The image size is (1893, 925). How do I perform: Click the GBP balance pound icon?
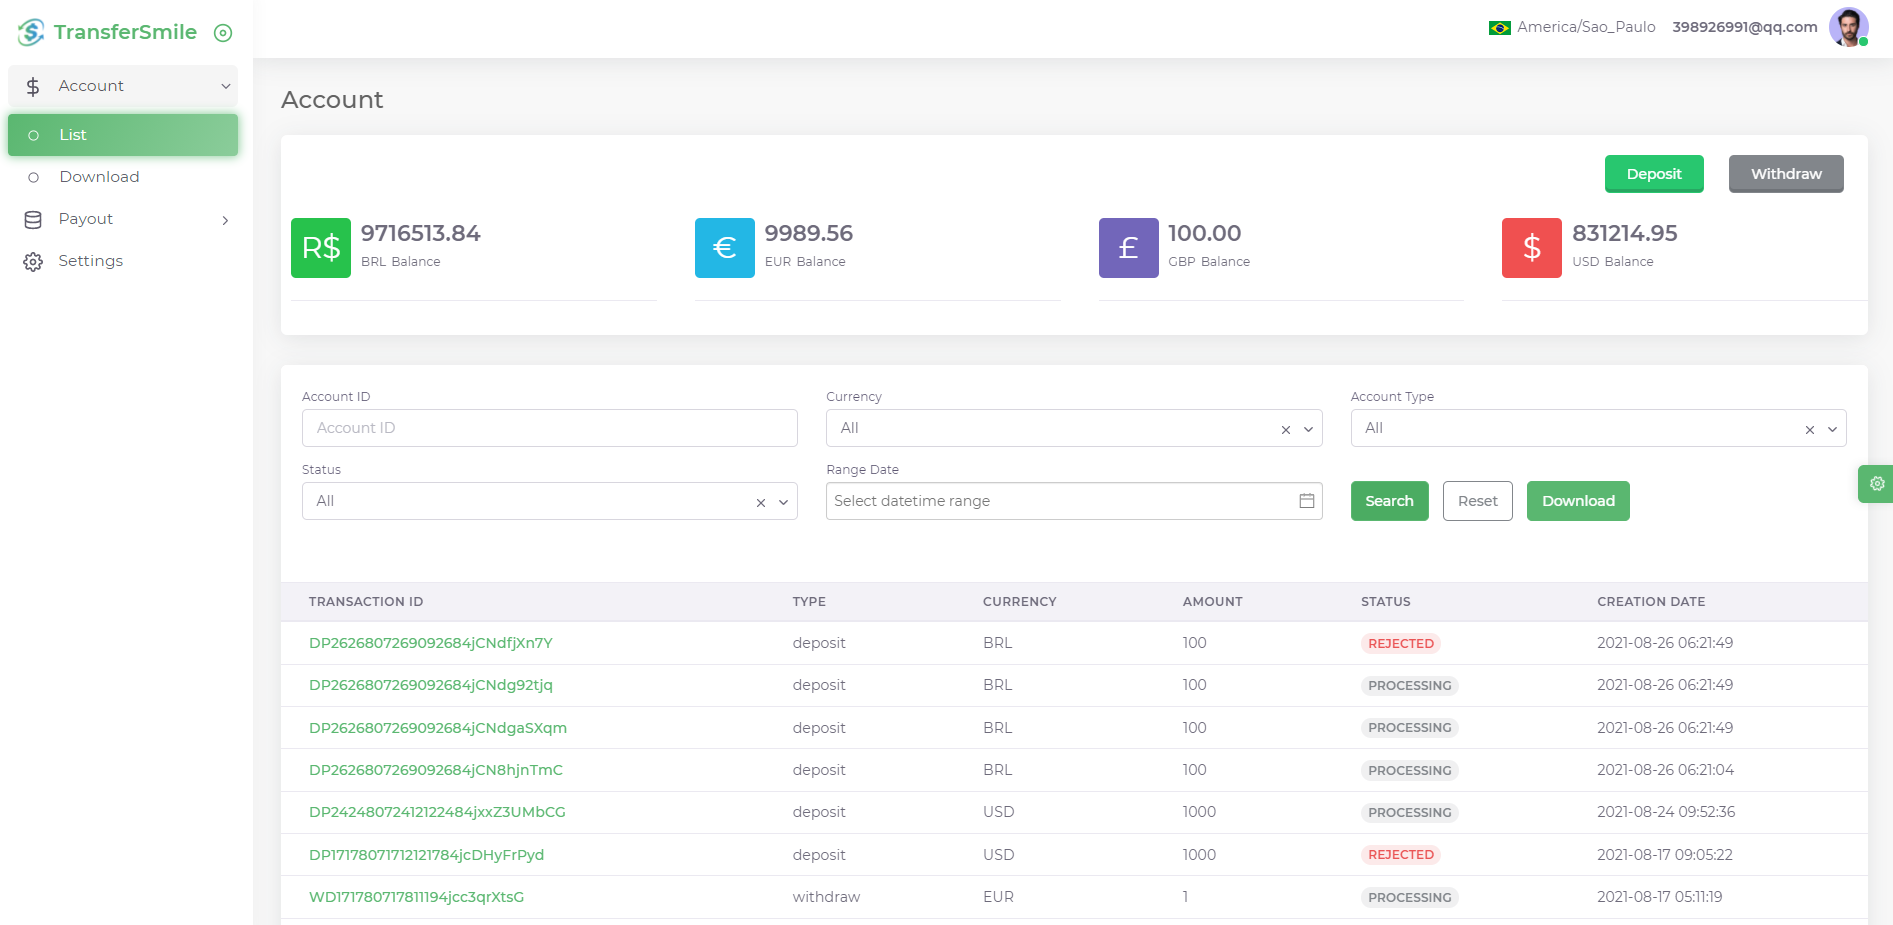1128,248
